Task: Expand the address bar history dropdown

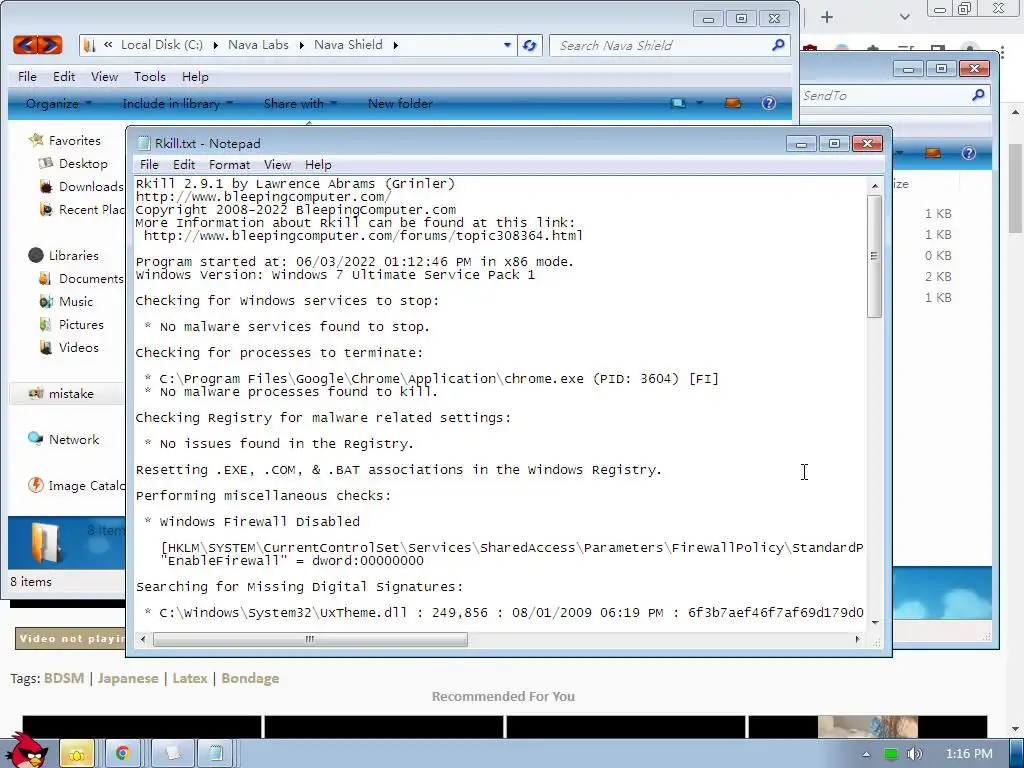Action: 507,45
